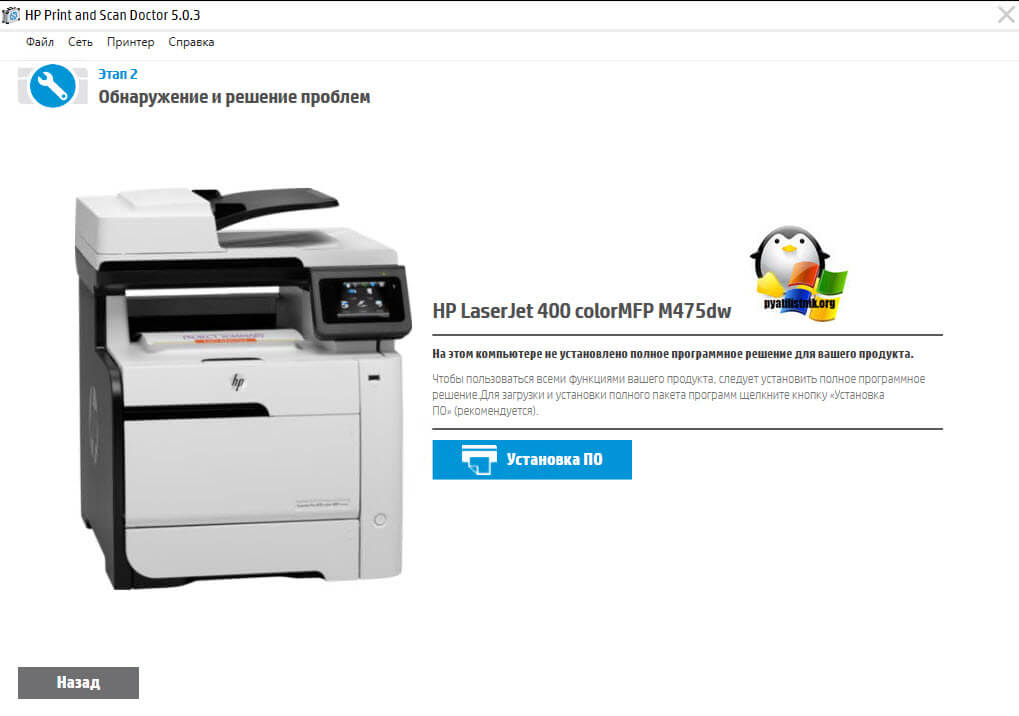Click the printer icon inside Установка ПО

tap(479, 460)
